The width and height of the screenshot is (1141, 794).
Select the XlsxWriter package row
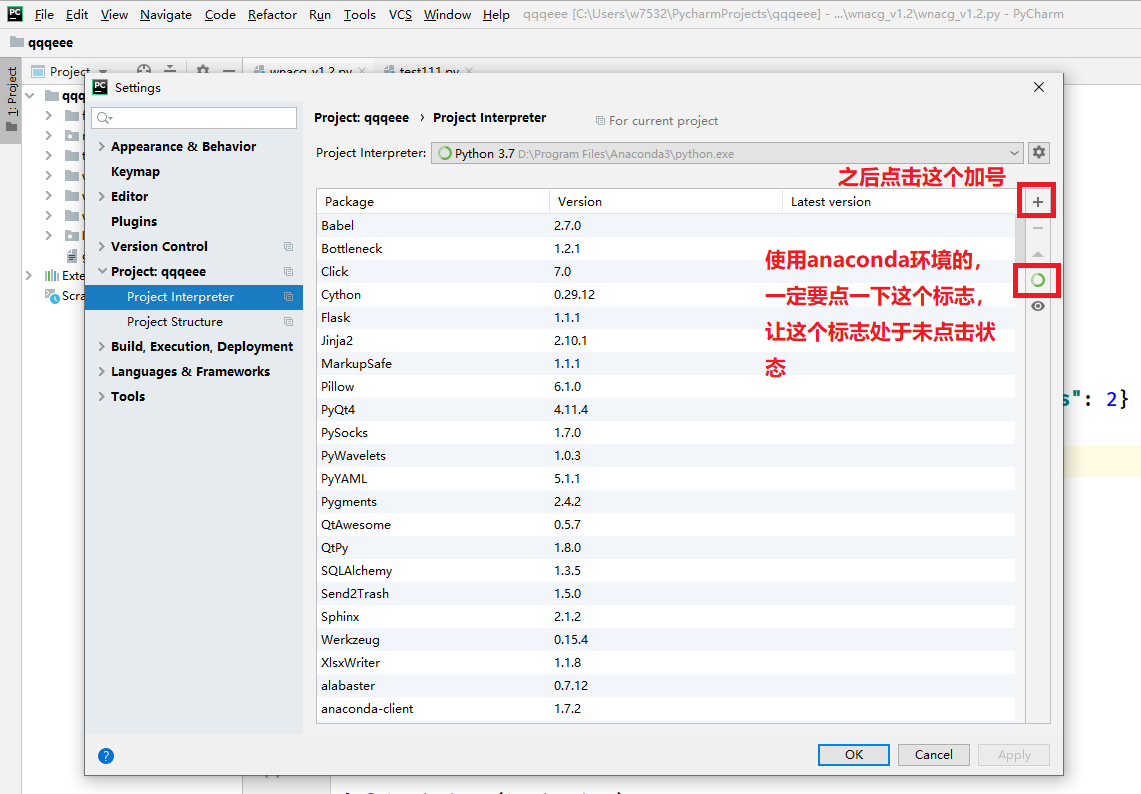pyautogui.click(x=666, y=663)
